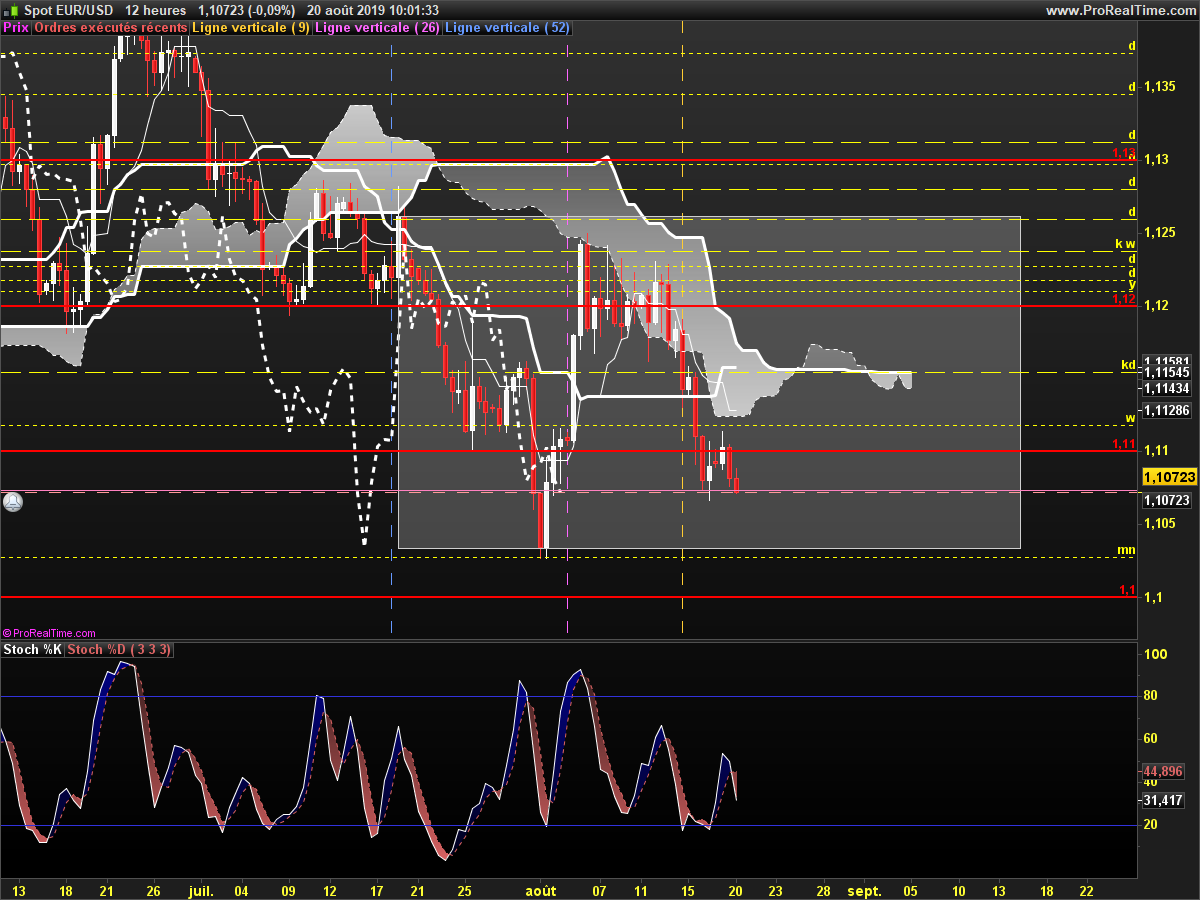The image size is (1200, 900).
Task: Click the 1,11581 price label
Action: (x=1166, y=361)
